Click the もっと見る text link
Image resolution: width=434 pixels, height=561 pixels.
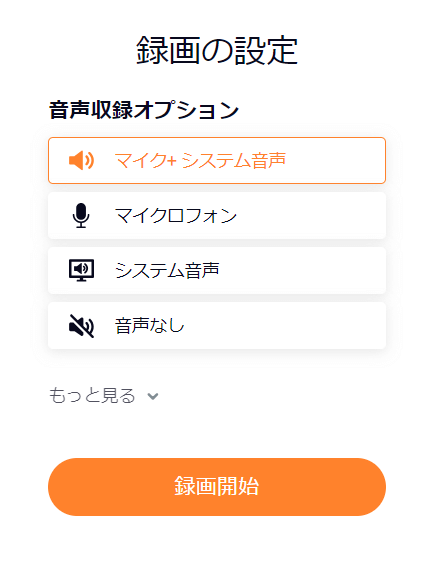pos(92,396)
